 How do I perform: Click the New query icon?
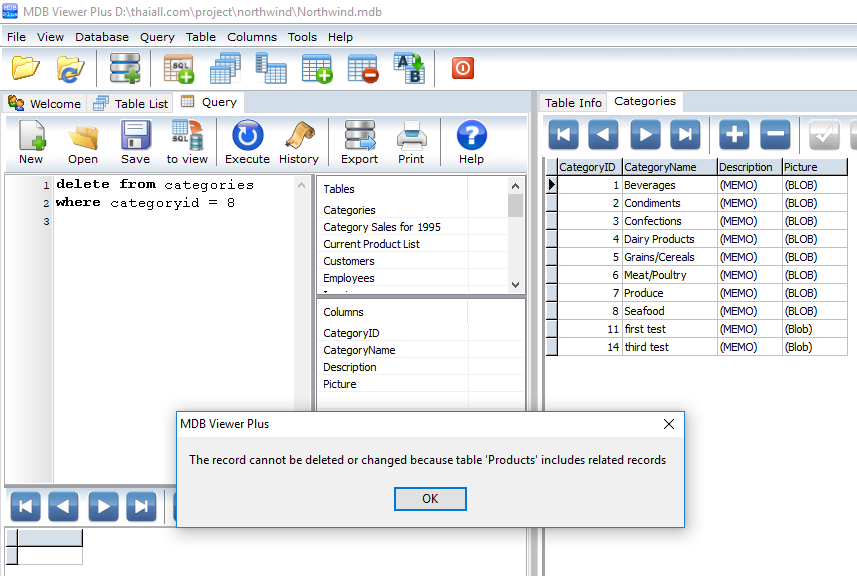click(31, 142)
